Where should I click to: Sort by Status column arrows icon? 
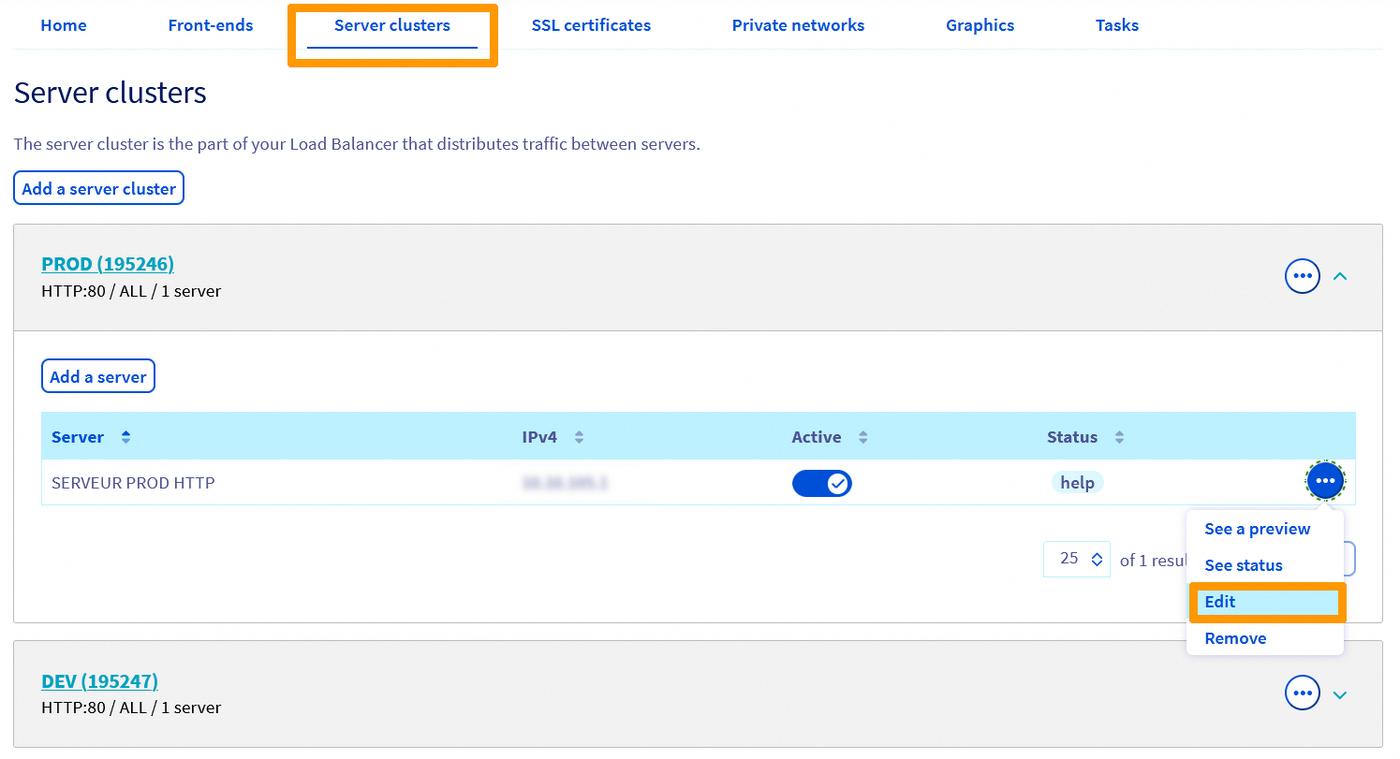click(1119, 437)
